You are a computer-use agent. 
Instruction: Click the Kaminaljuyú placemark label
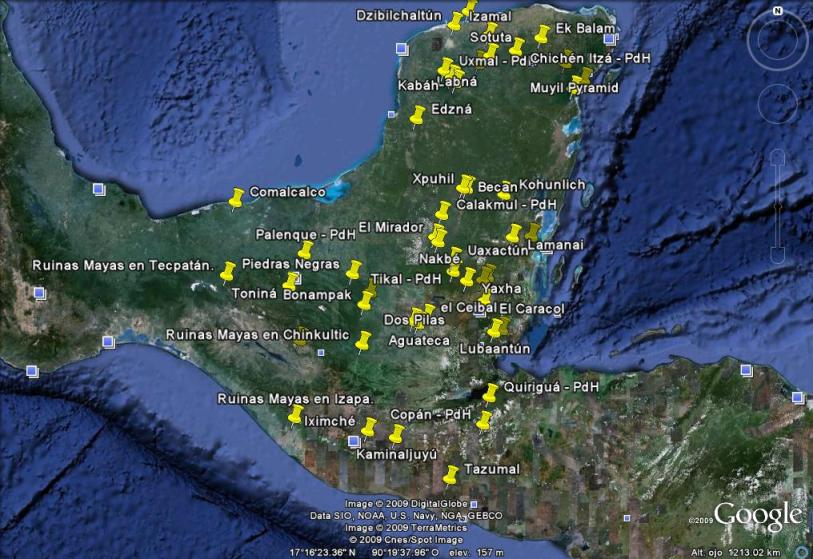[x=398, y=454]
